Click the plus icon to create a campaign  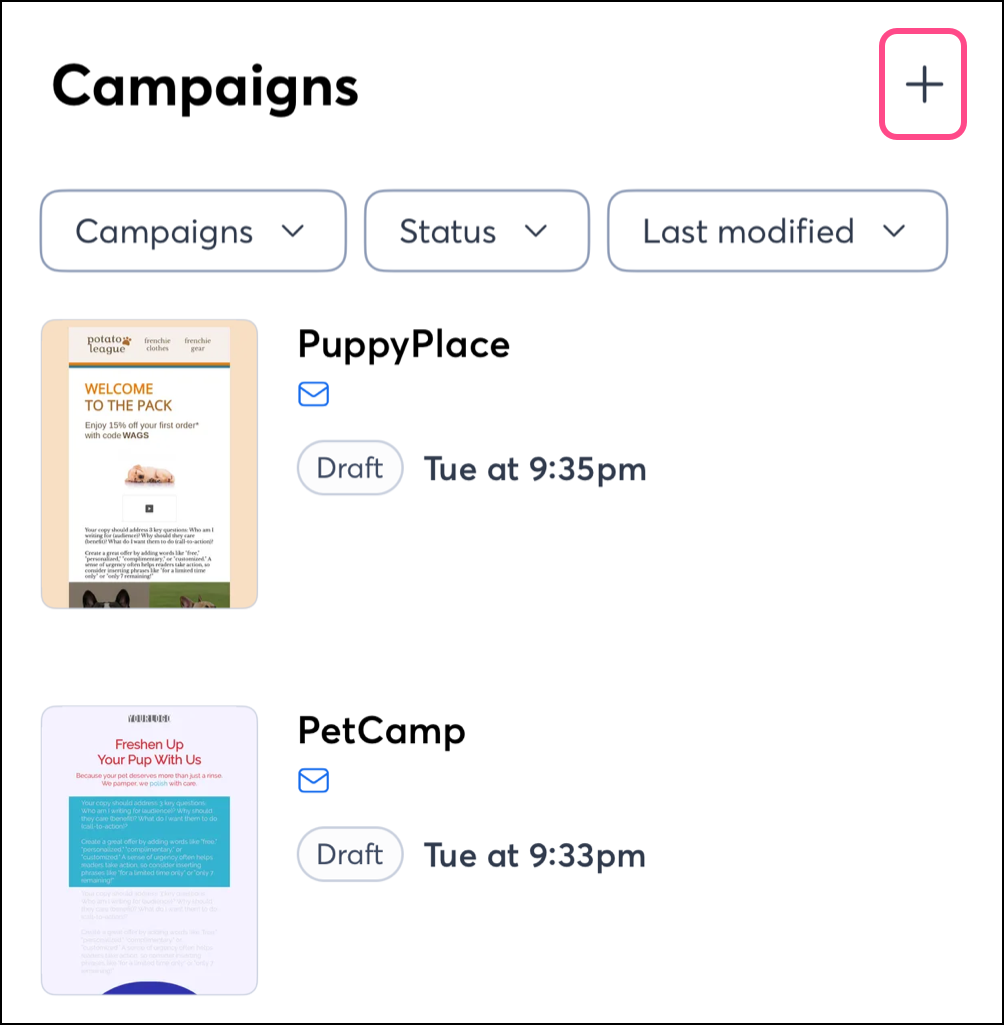pos(923,85)
